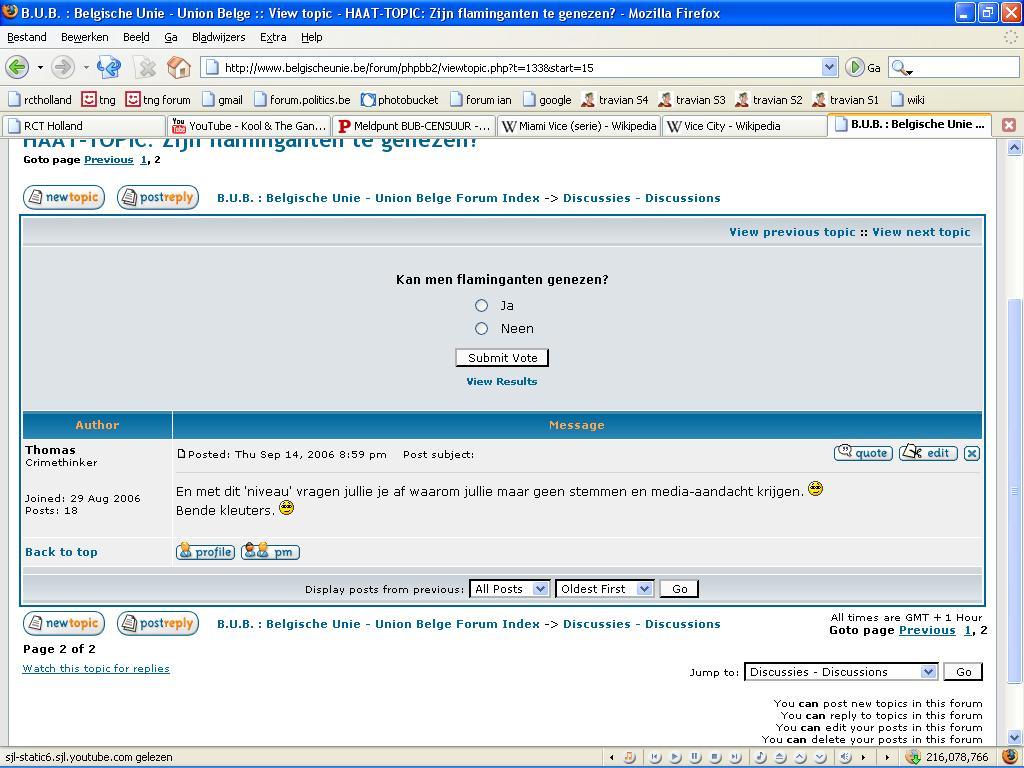Click the Reload page toolbar icon
Viewport: 1024px width, 768px height.
[x=109, y=67]
